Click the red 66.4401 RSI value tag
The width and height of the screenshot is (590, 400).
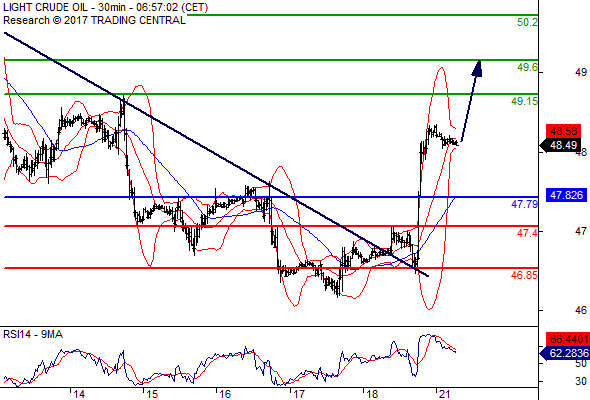568,339
